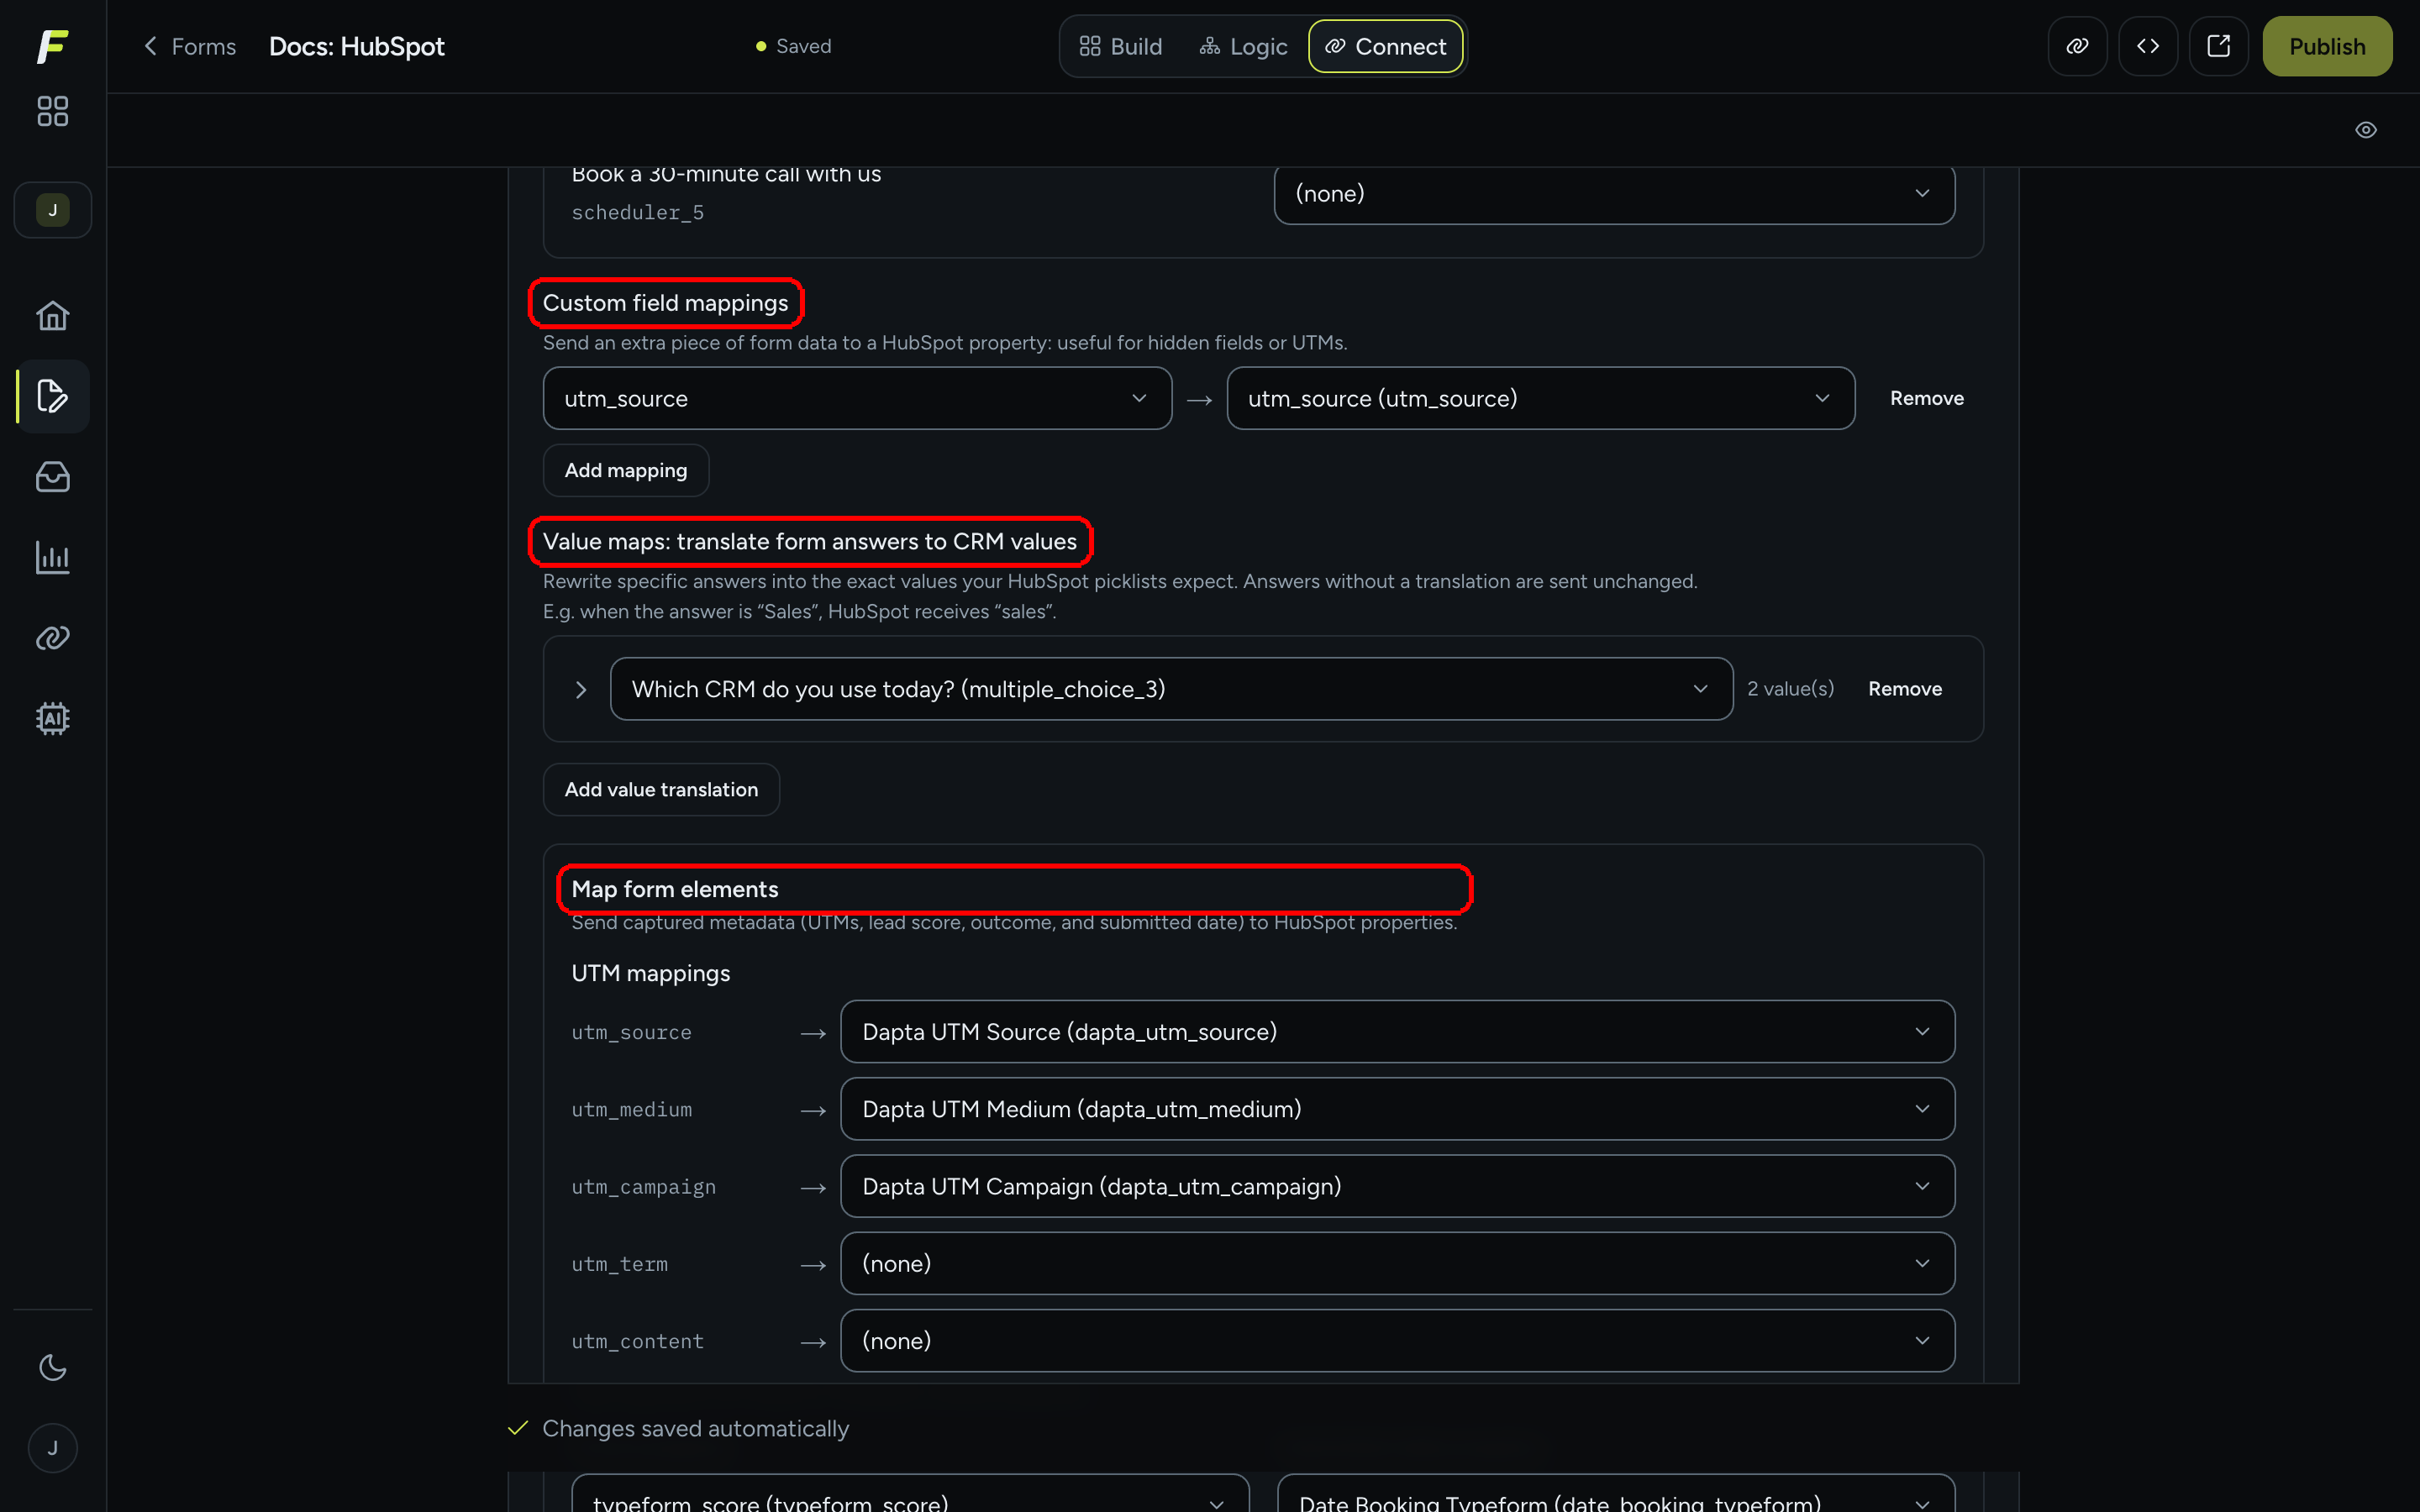This screenshot has height=1512, width=2420.
Task: Publish the form
Action: coord(2327,46)
